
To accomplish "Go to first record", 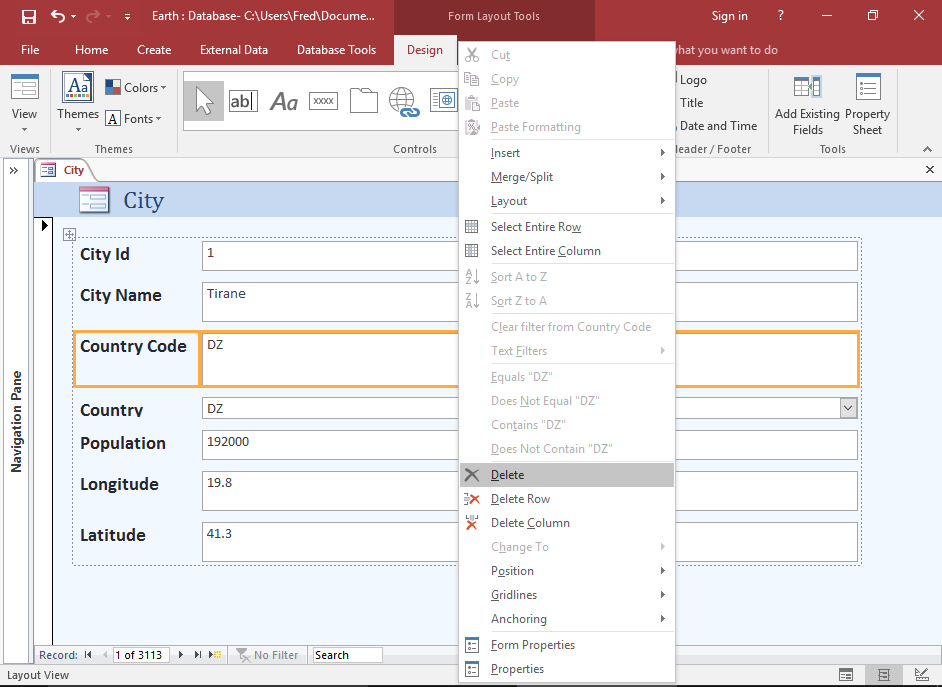I will click(88, 655).
